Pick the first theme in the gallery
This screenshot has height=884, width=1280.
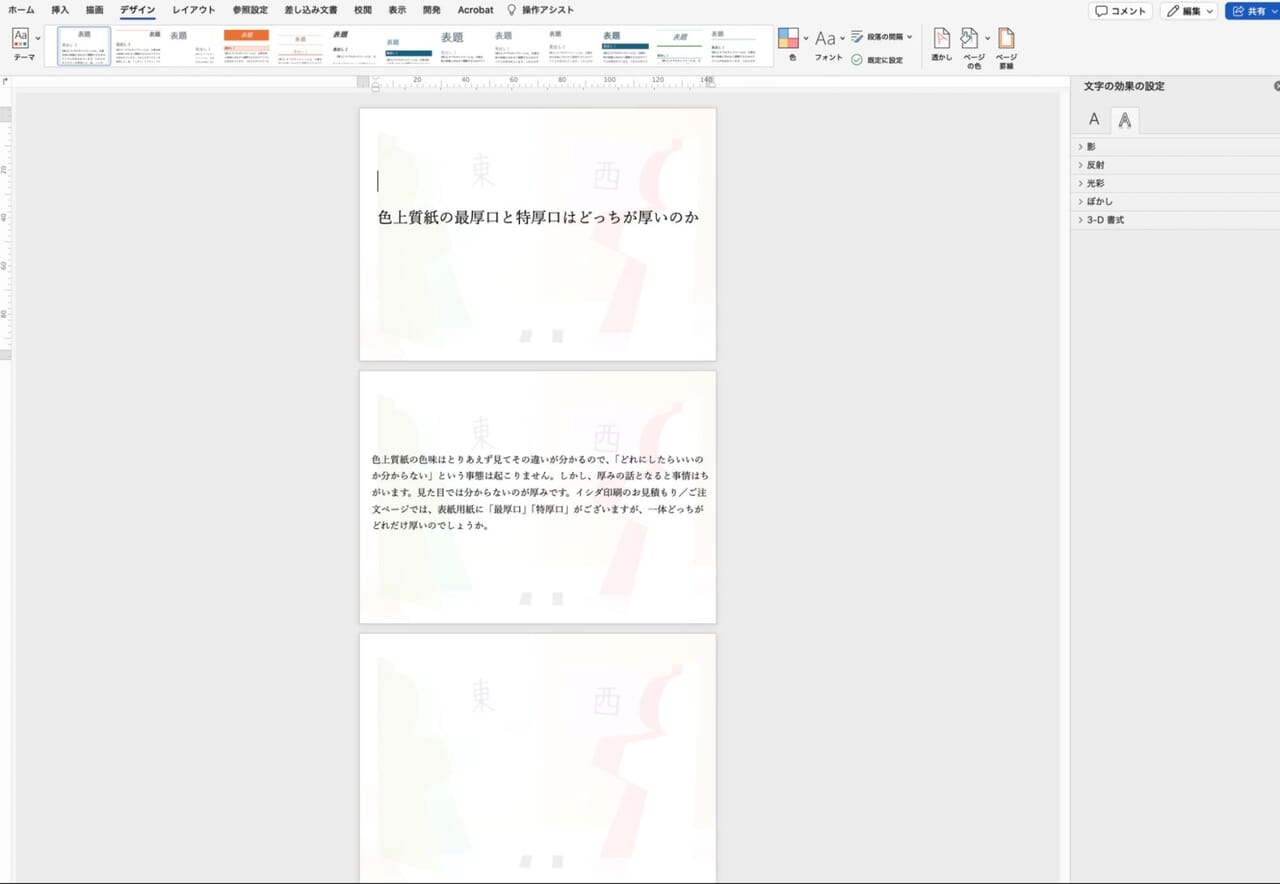(x=81, y=46)
